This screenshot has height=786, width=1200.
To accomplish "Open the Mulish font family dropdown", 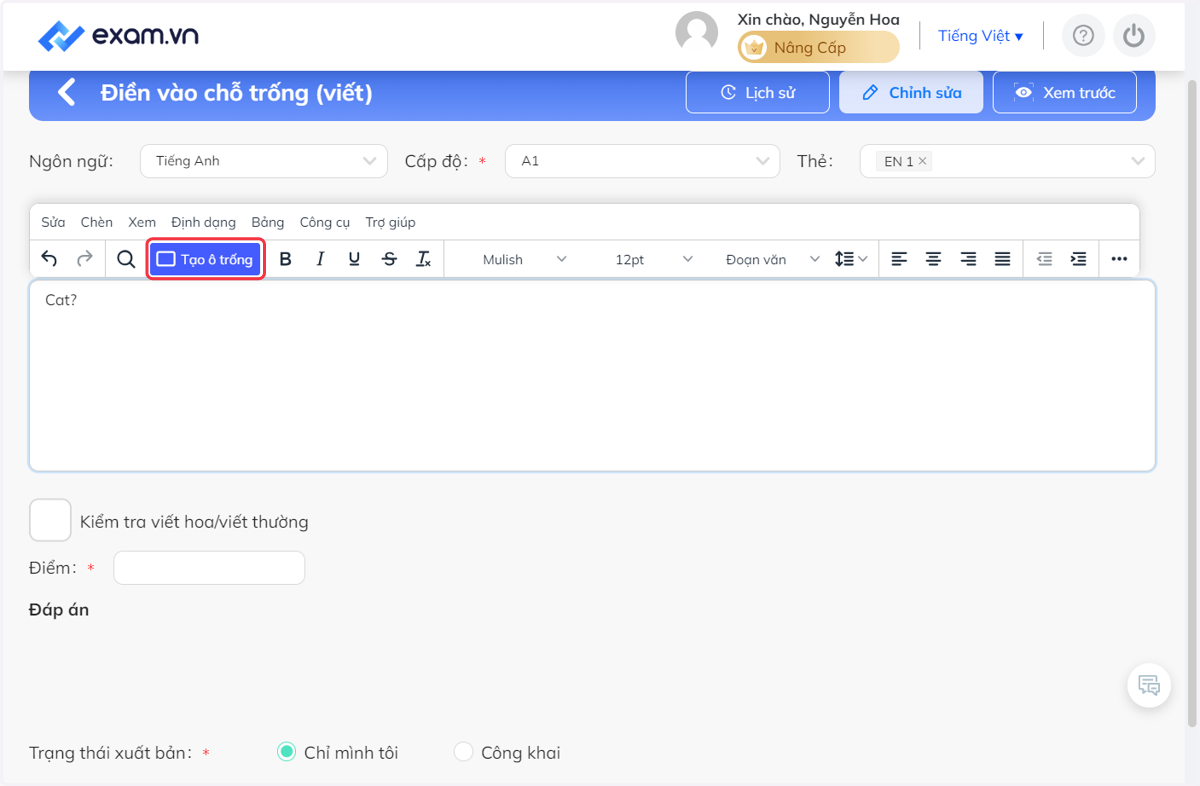I will [524, 259].
